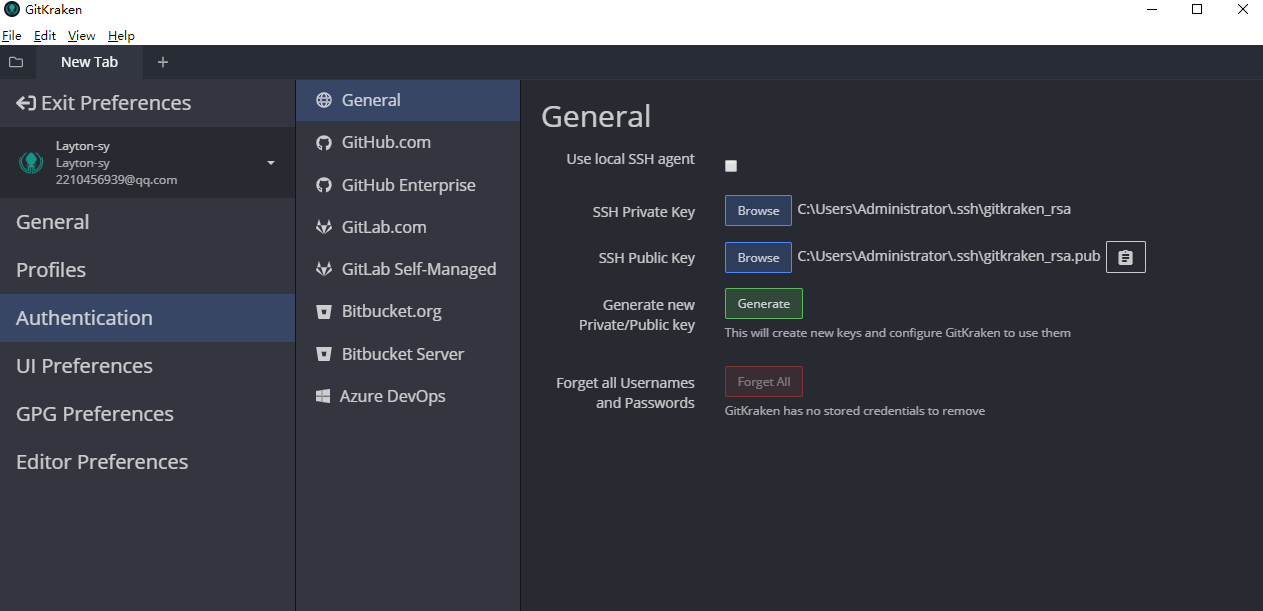
Task: Open a new tab with plus icon
Action: pos(163,62)
